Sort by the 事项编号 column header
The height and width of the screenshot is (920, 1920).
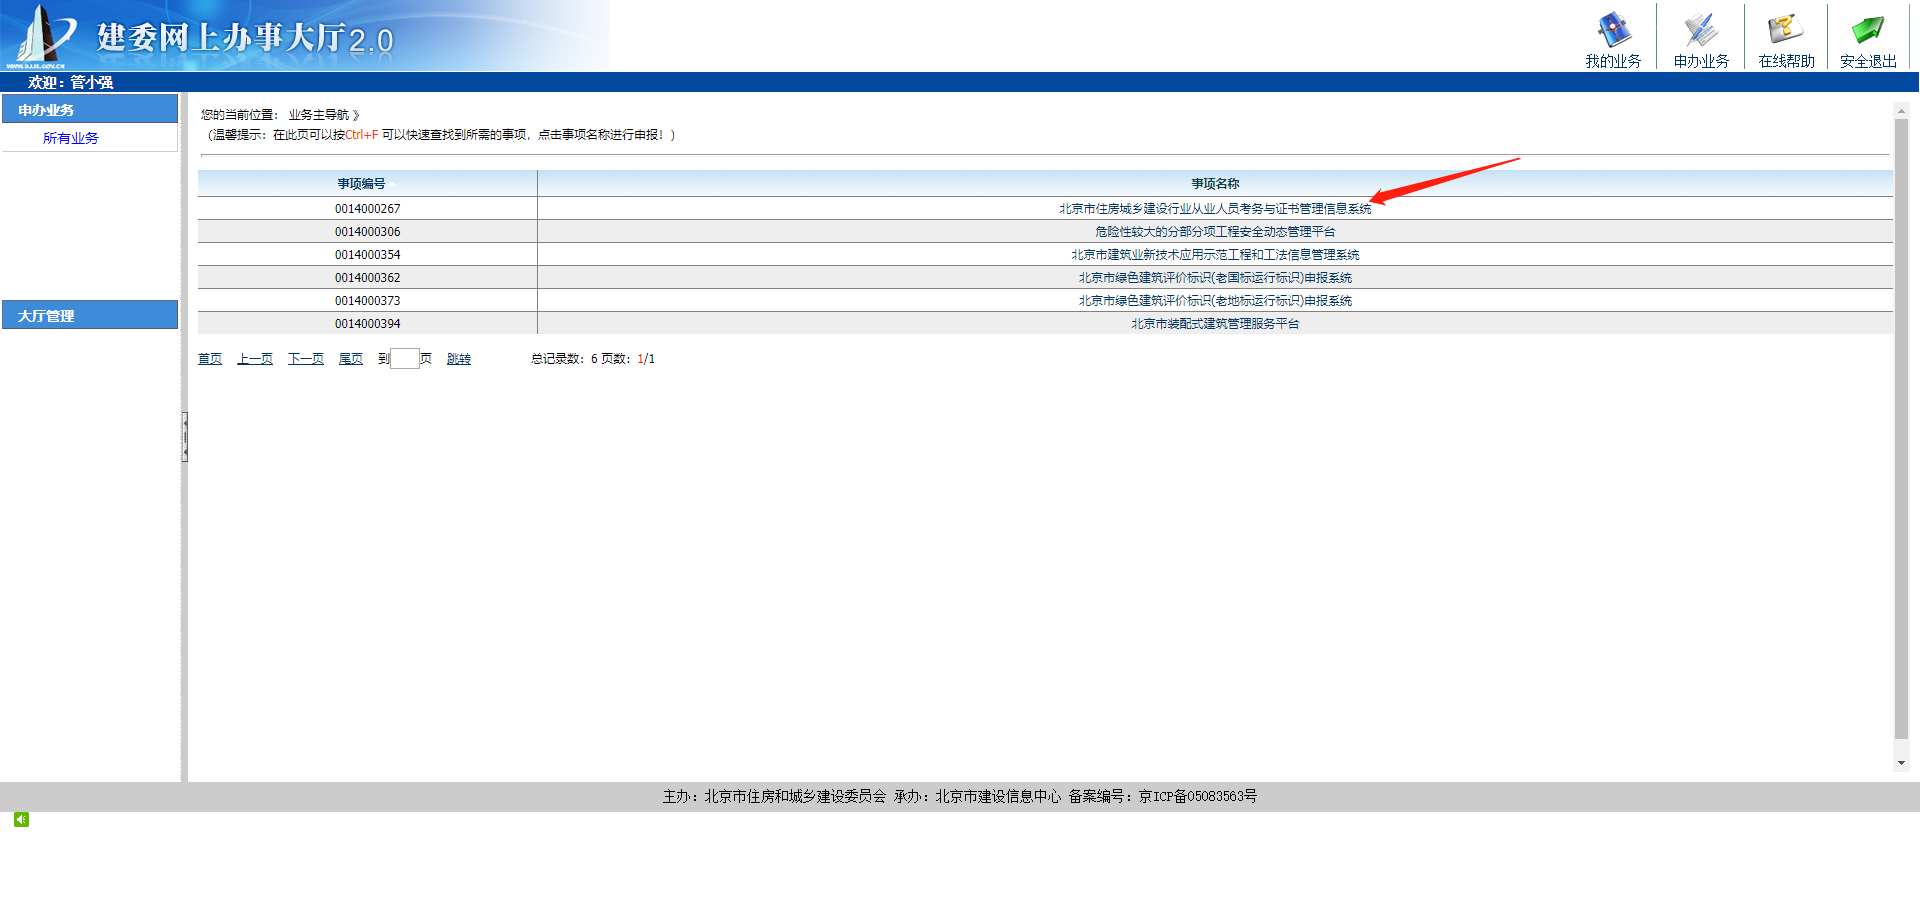(x=361, y=184)
